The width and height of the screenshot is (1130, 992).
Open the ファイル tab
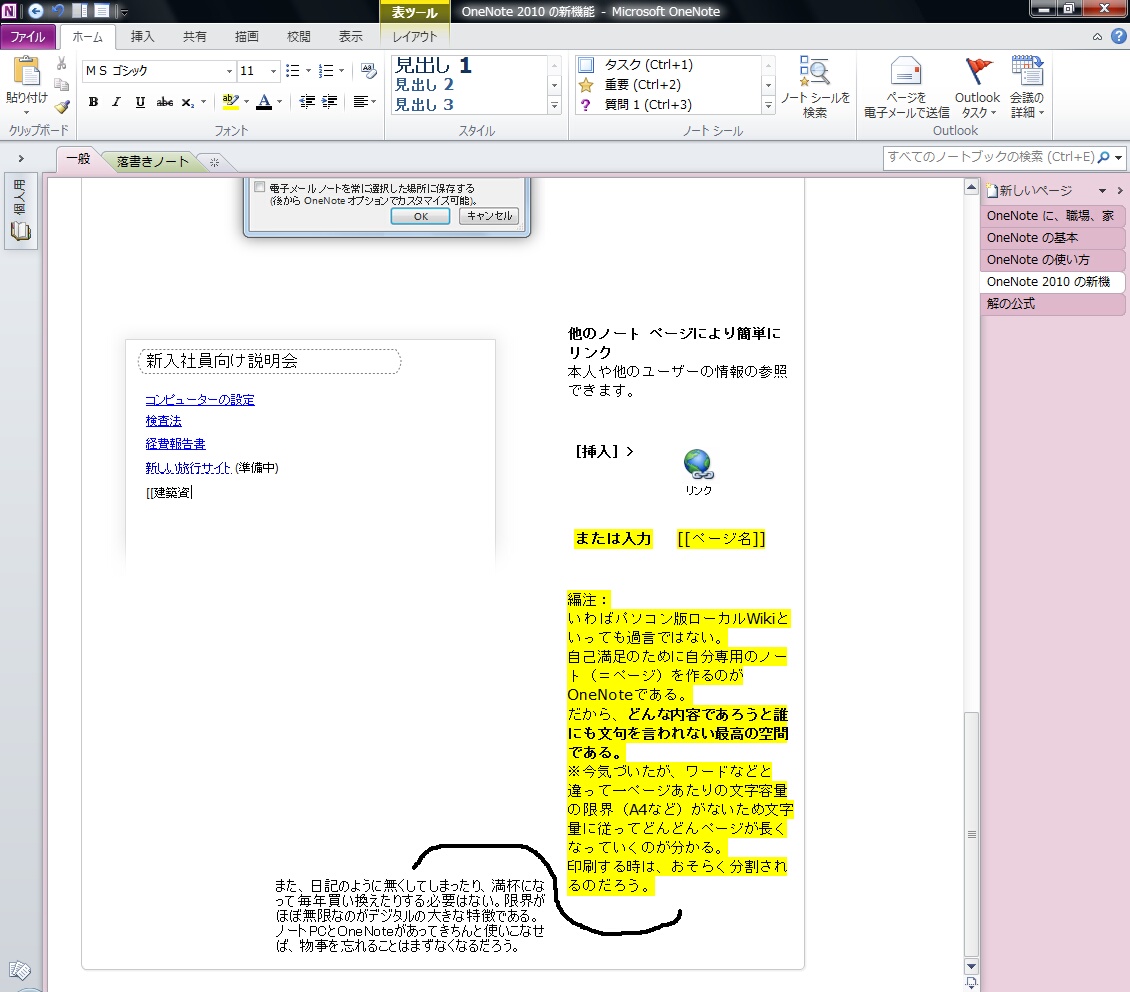[27, 37]
